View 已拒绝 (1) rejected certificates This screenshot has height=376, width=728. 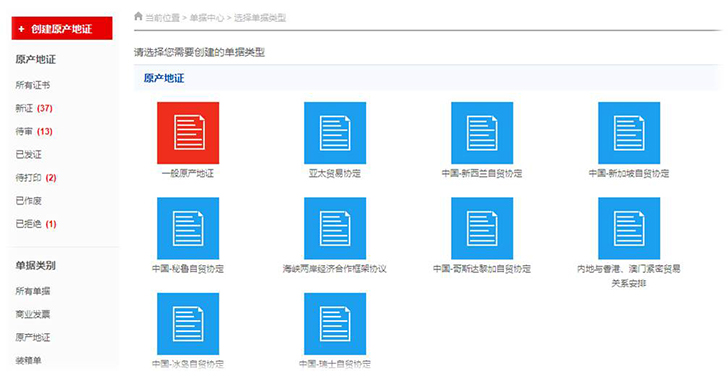click(x=36, y=224)
